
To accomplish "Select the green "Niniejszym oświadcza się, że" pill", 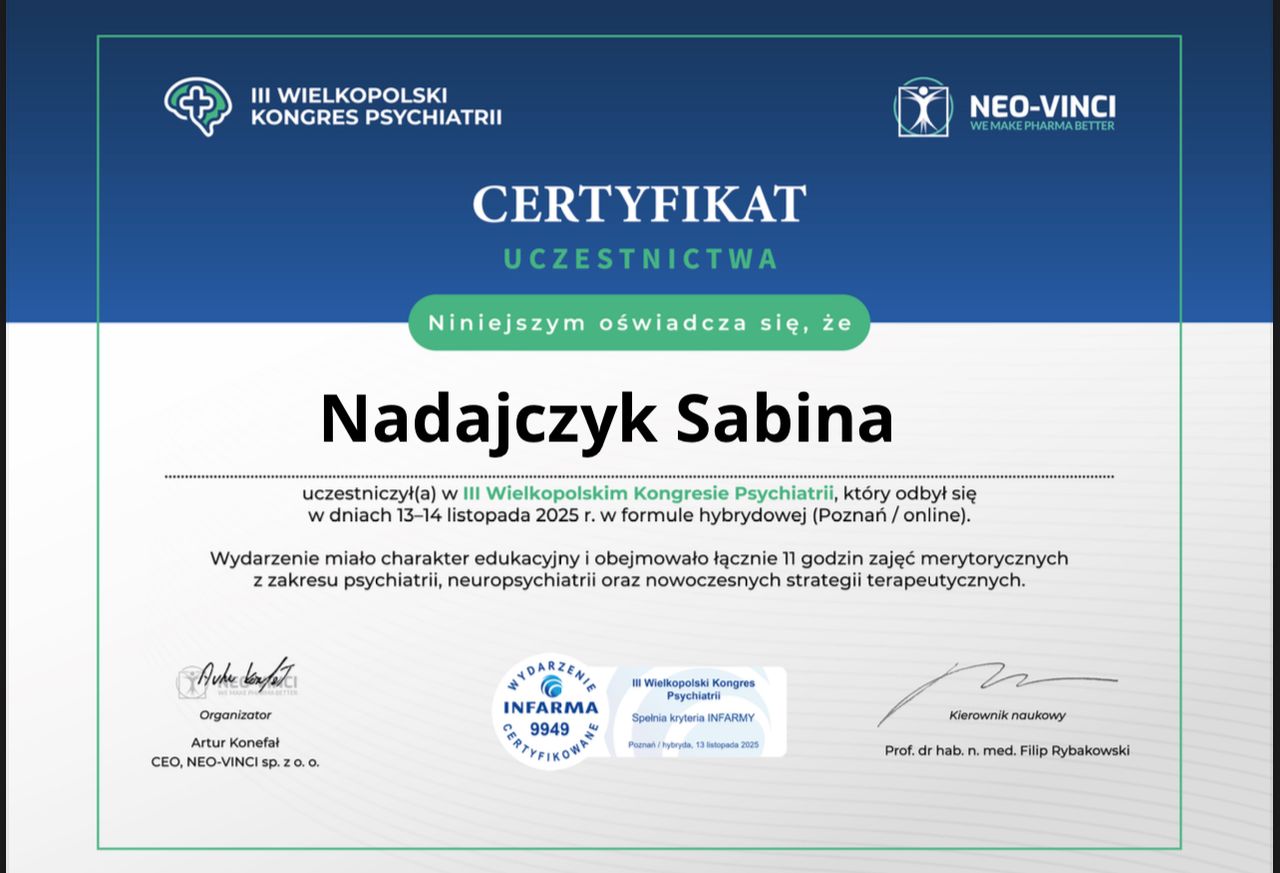I will click(639, 323).
